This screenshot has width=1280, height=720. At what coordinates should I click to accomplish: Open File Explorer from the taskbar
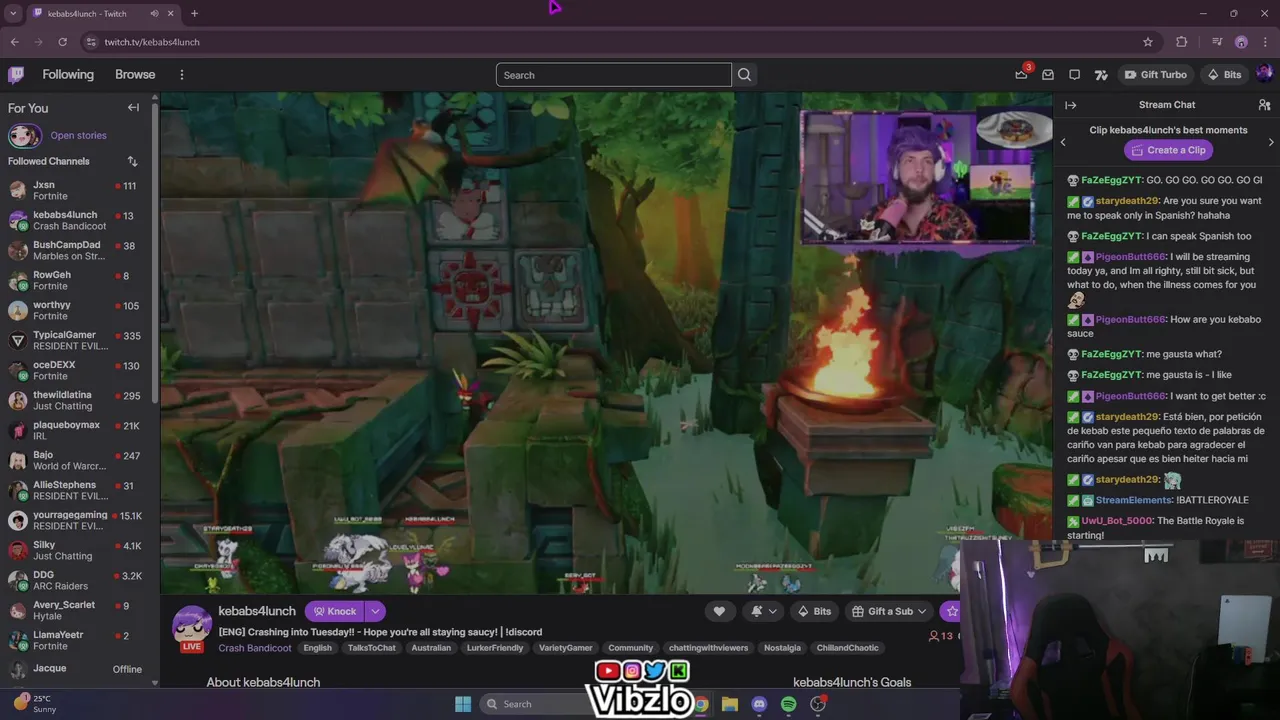(730, 704)
